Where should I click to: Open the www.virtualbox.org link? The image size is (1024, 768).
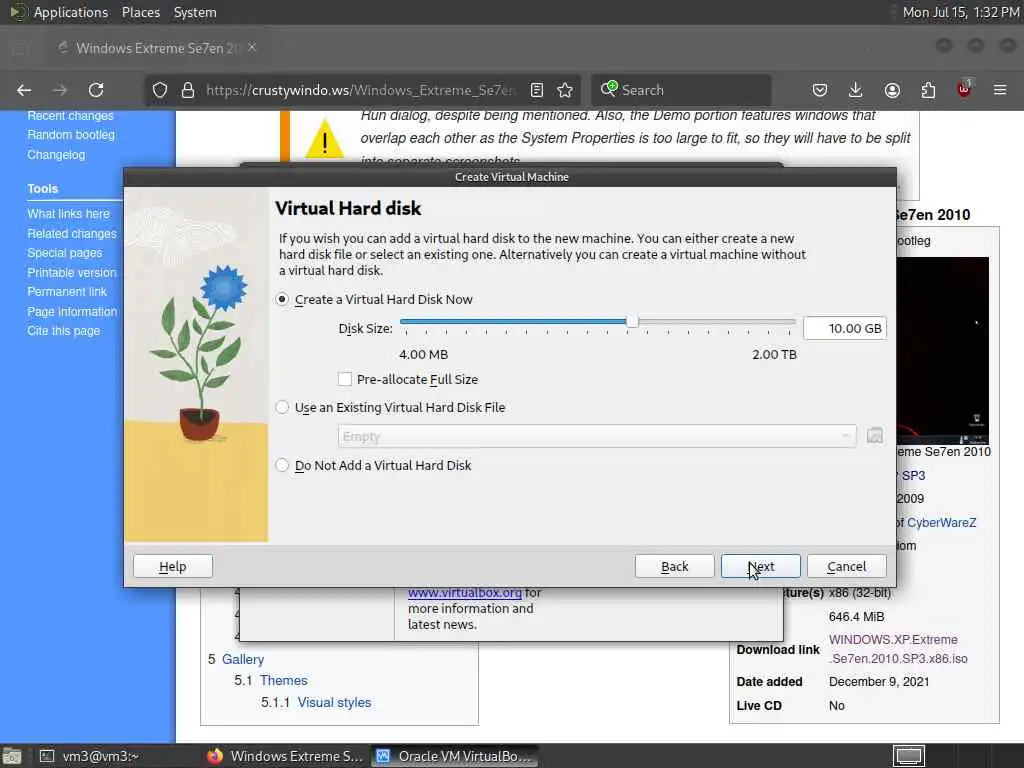(x=465, y=593)
